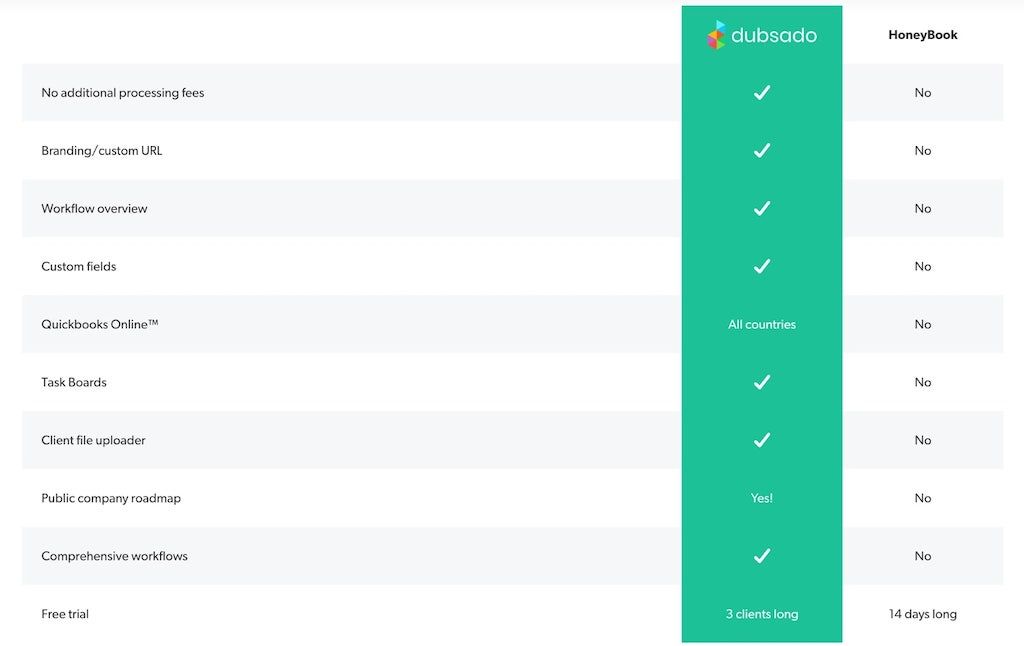Select the HoneyBook column header
Viewport: 1024px width, 646px height.
click(922, 35)
